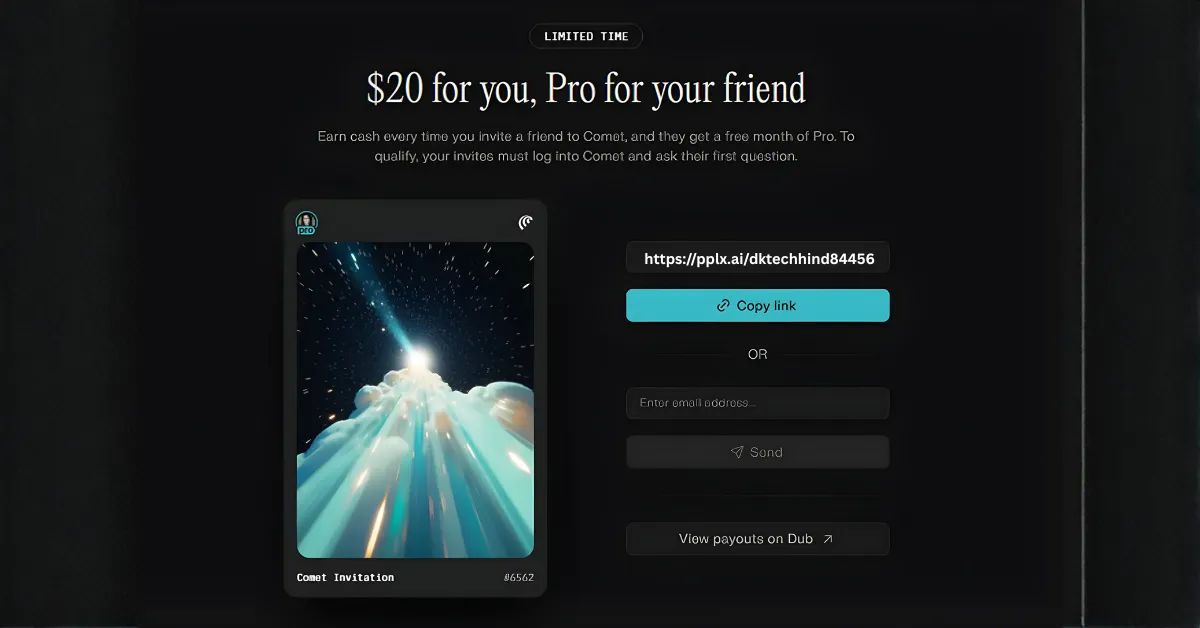
Task: Open View payouts on Dub
Action: click(x=757, y=539)
